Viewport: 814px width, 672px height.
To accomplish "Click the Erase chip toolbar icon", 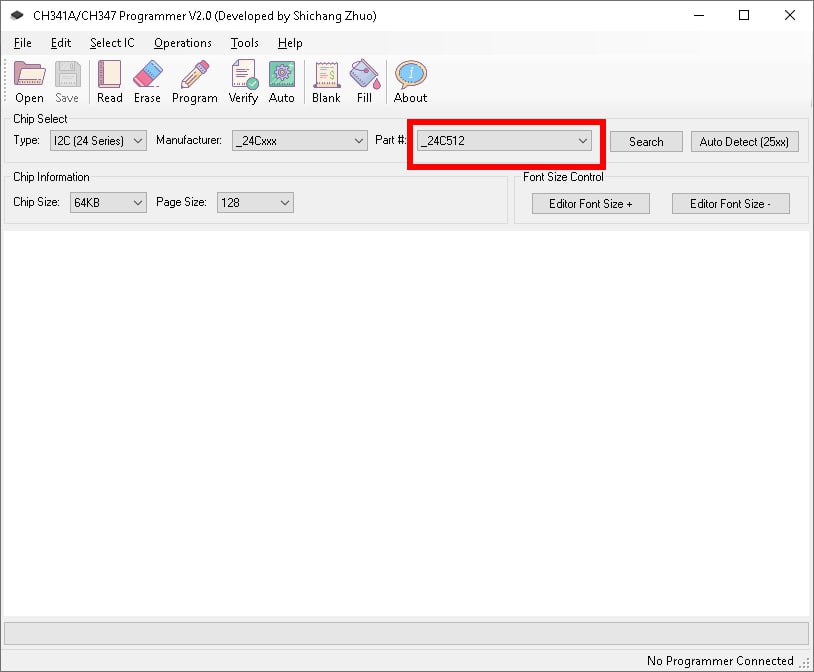I will [x=147, y=82].
